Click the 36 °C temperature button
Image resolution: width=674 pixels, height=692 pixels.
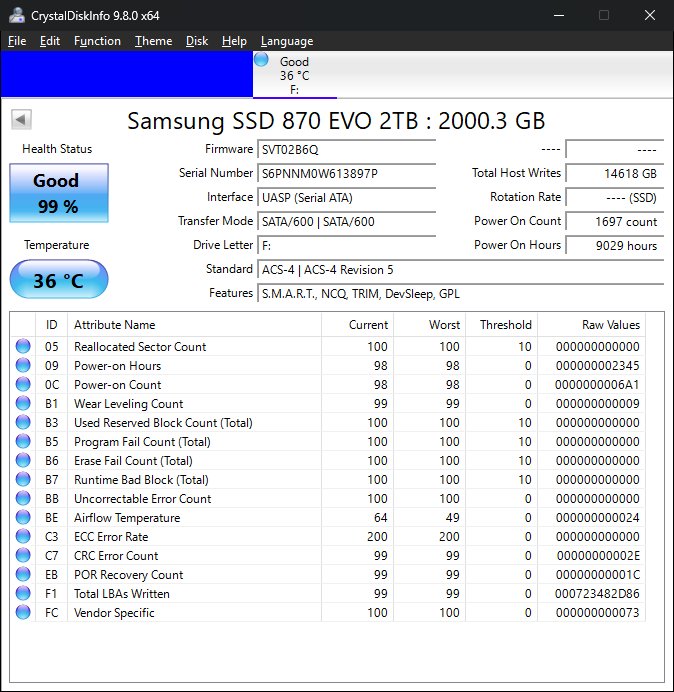click(59, 279)
